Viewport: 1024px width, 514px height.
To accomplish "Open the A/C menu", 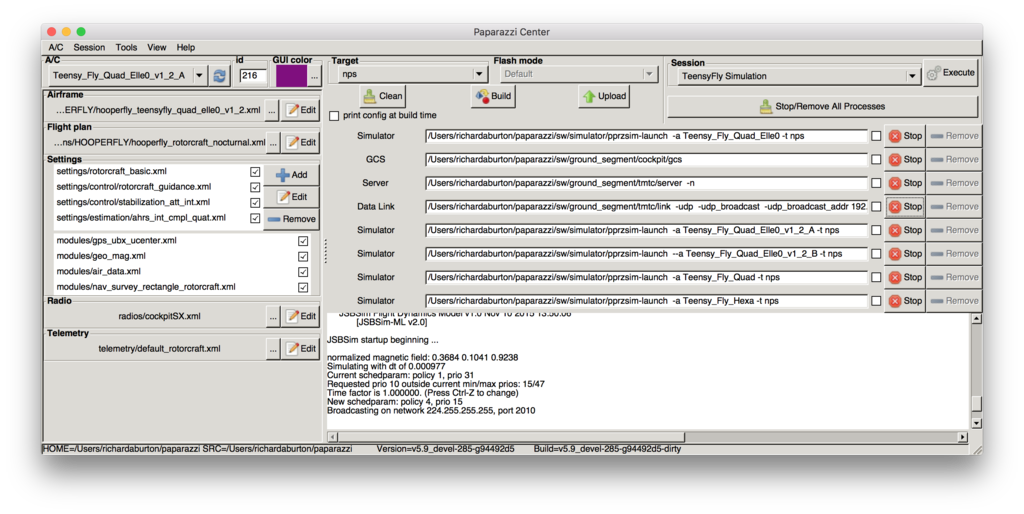I will click(56, 48).
